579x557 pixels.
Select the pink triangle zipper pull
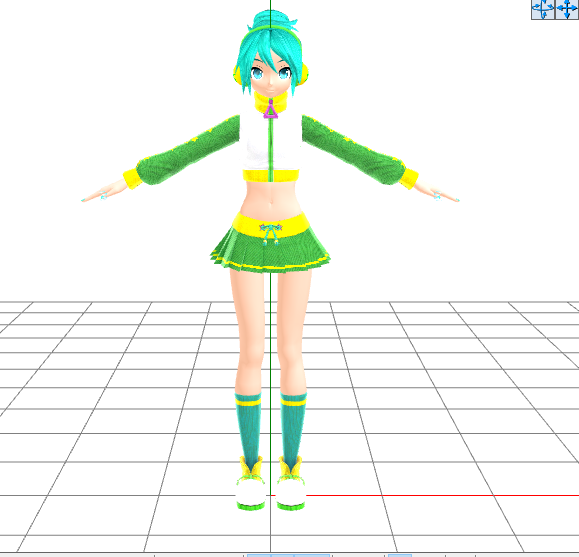coord(271,110)
